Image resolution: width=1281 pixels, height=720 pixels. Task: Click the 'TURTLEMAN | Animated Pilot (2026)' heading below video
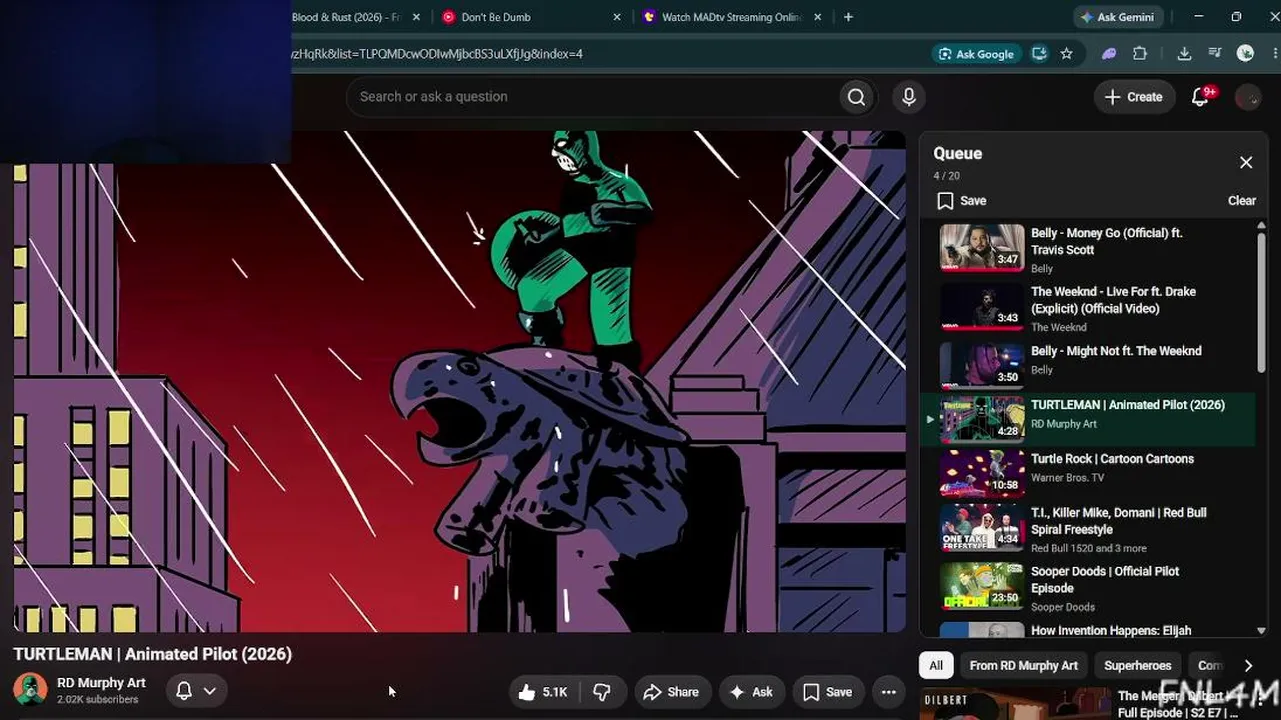(152, 654)
